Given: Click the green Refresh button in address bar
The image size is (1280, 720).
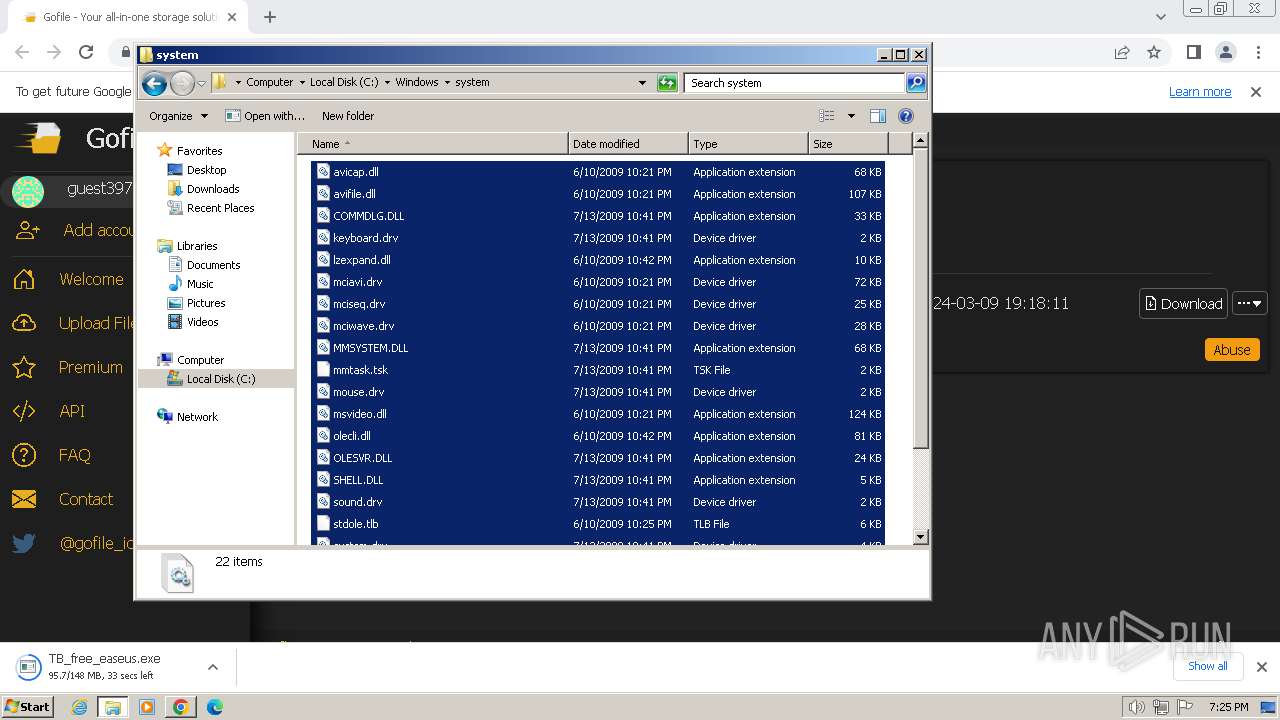Looking at the screenshot, I should point(667,83).
